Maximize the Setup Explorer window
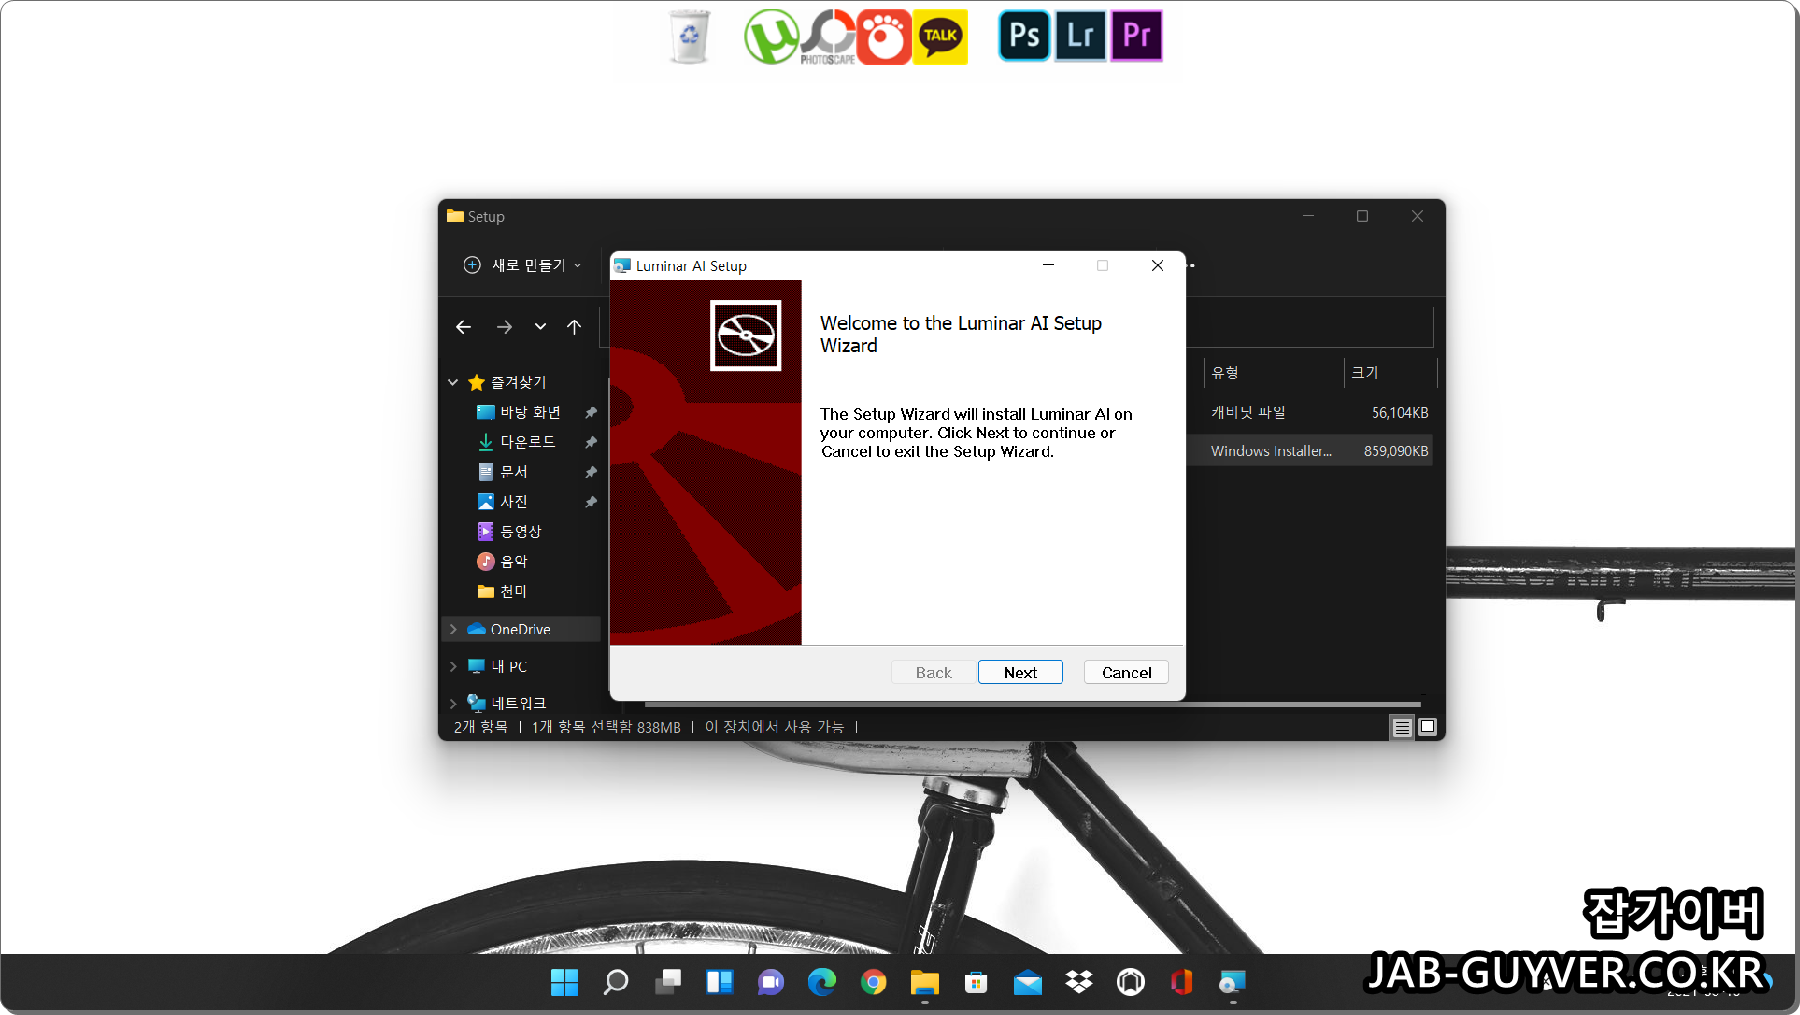1800x1015 pixels. click(1362, 216)
